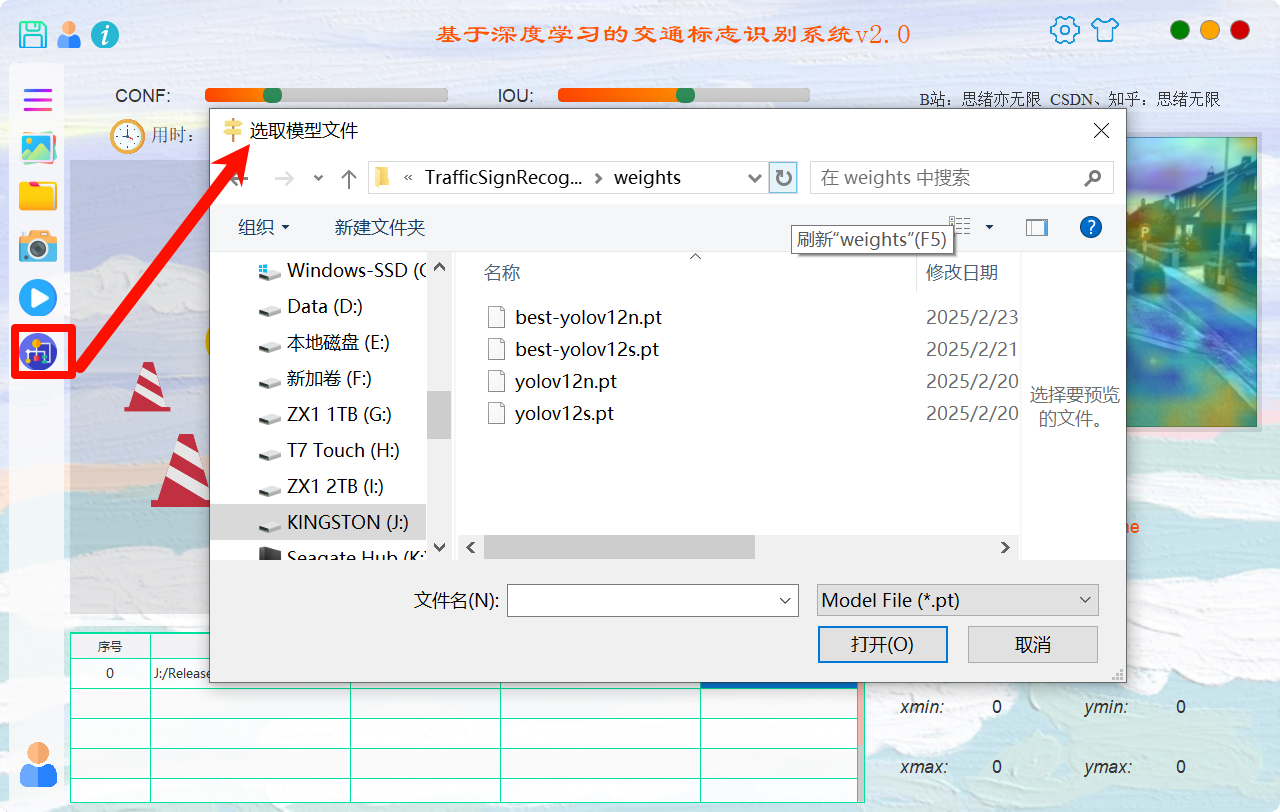This screenshot has height=812, width=1280.
Task: Expand the chevron between TrafficSignRecog and weights
Action: [599, 178]
